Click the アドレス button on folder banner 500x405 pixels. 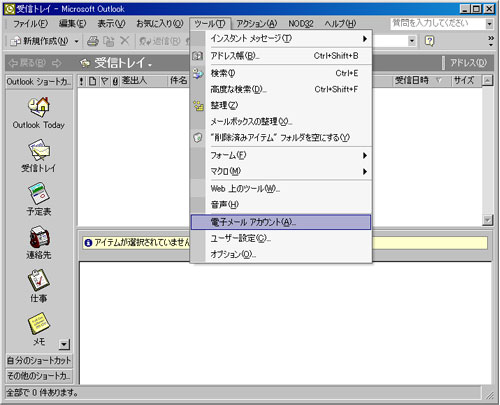pos(468,63)
